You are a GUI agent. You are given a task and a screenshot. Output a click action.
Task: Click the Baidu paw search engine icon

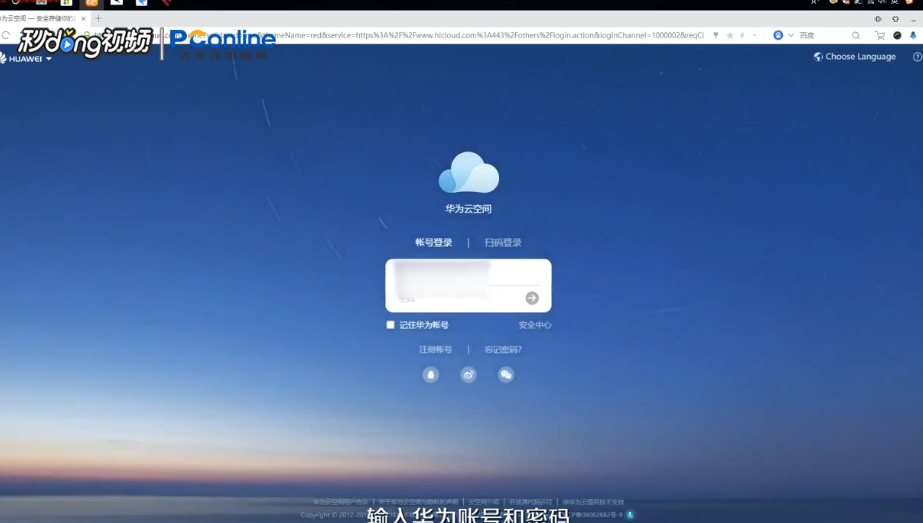pyautogui.click(x=778, y=35)
